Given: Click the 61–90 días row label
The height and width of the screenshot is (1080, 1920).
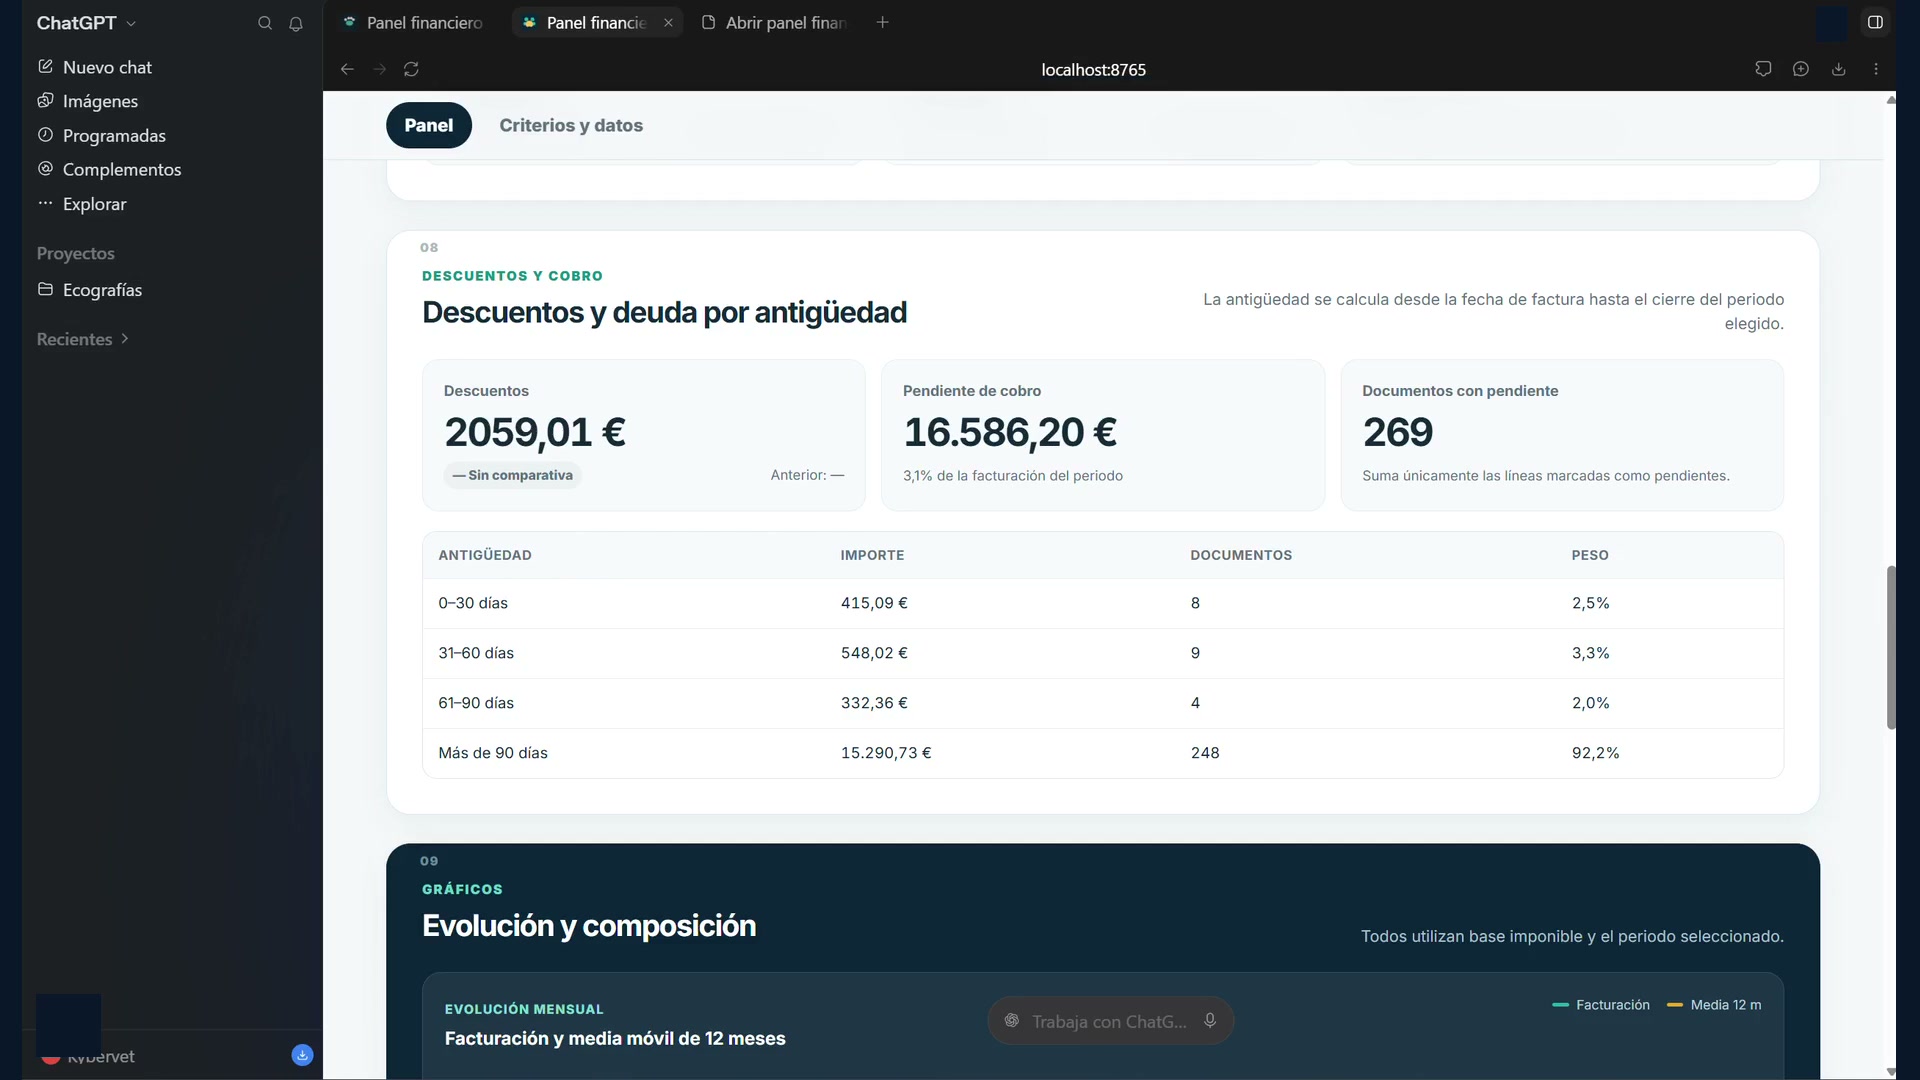Looking at the screenshot, I should pyautogui.click(x=476, y=703).
